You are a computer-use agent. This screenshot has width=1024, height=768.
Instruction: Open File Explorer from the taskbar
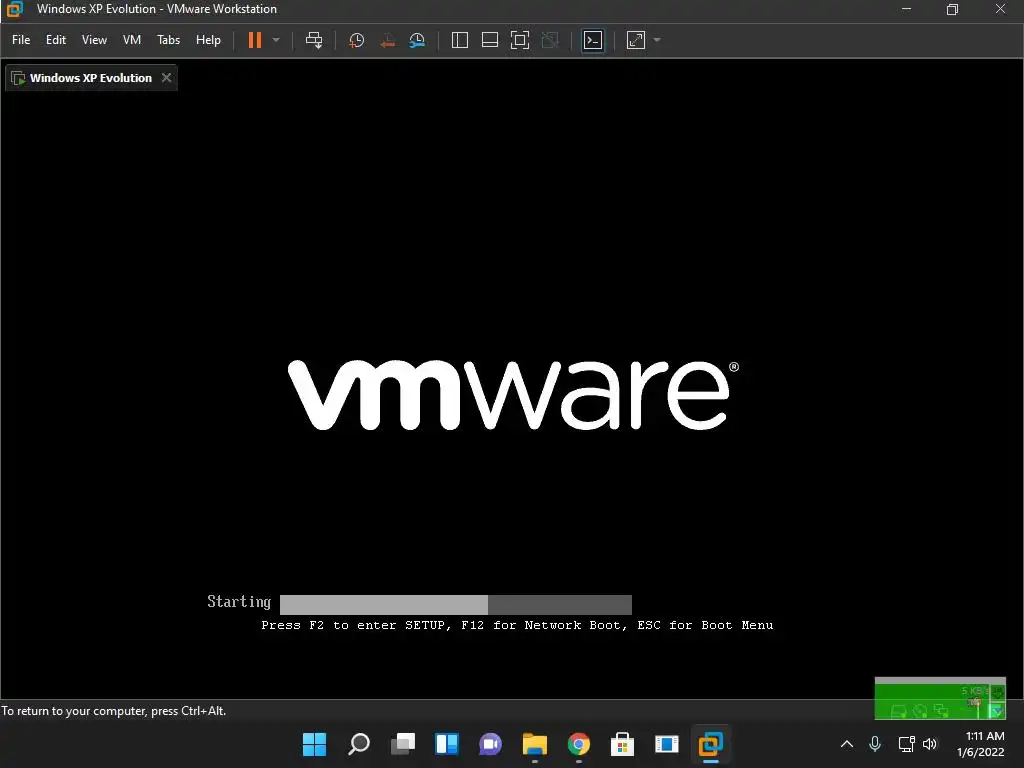535,744
